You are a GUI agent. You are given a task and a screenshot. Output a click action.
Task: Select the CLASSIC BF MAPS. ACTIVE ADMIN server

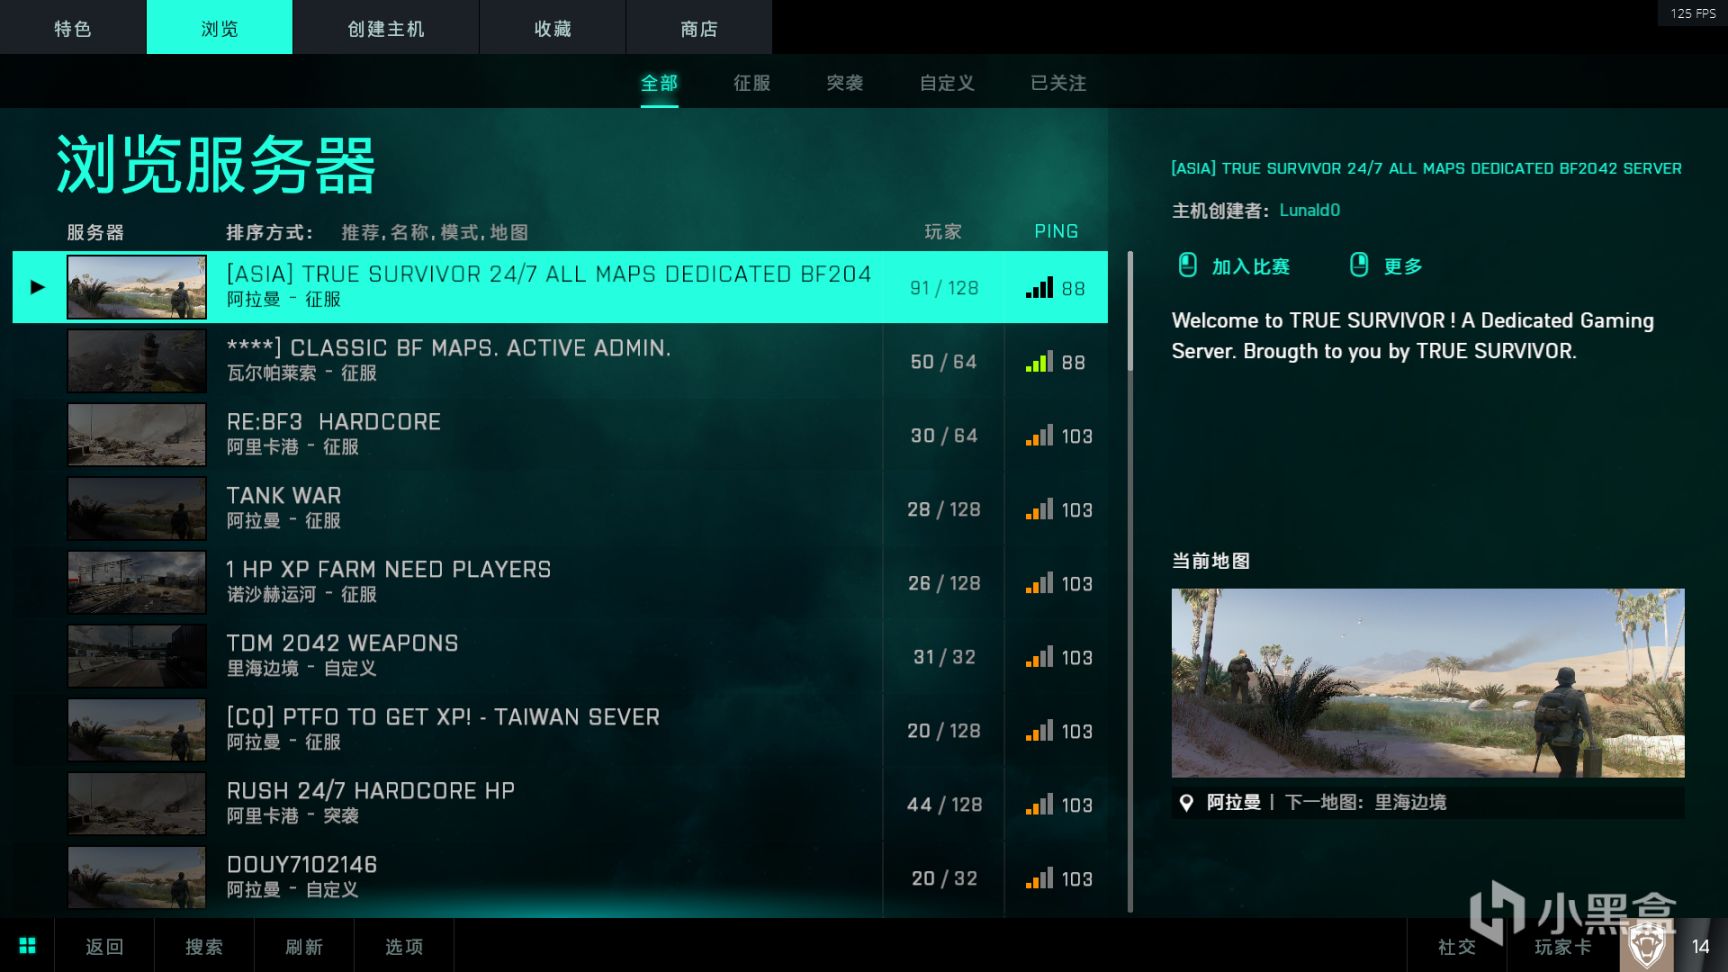click(x=560, y=361)
